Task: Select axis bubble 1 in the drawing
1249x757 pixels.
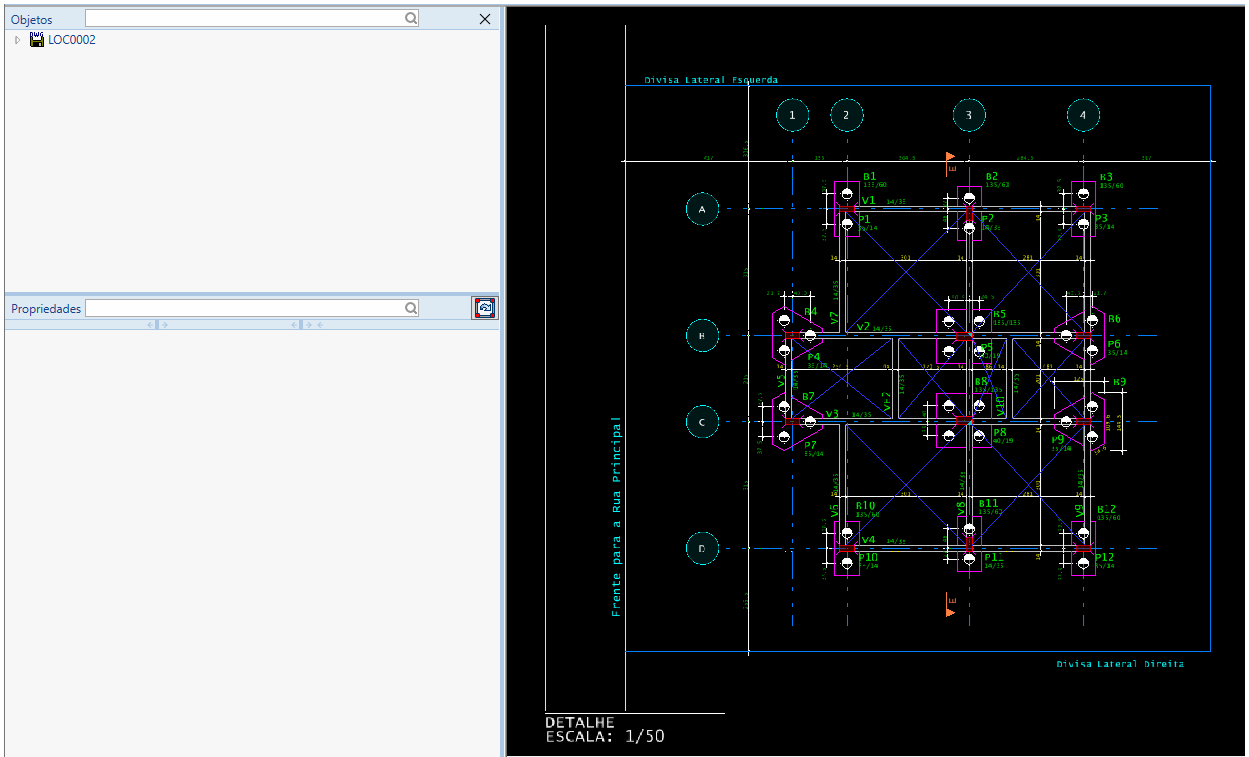Action: 792,116
